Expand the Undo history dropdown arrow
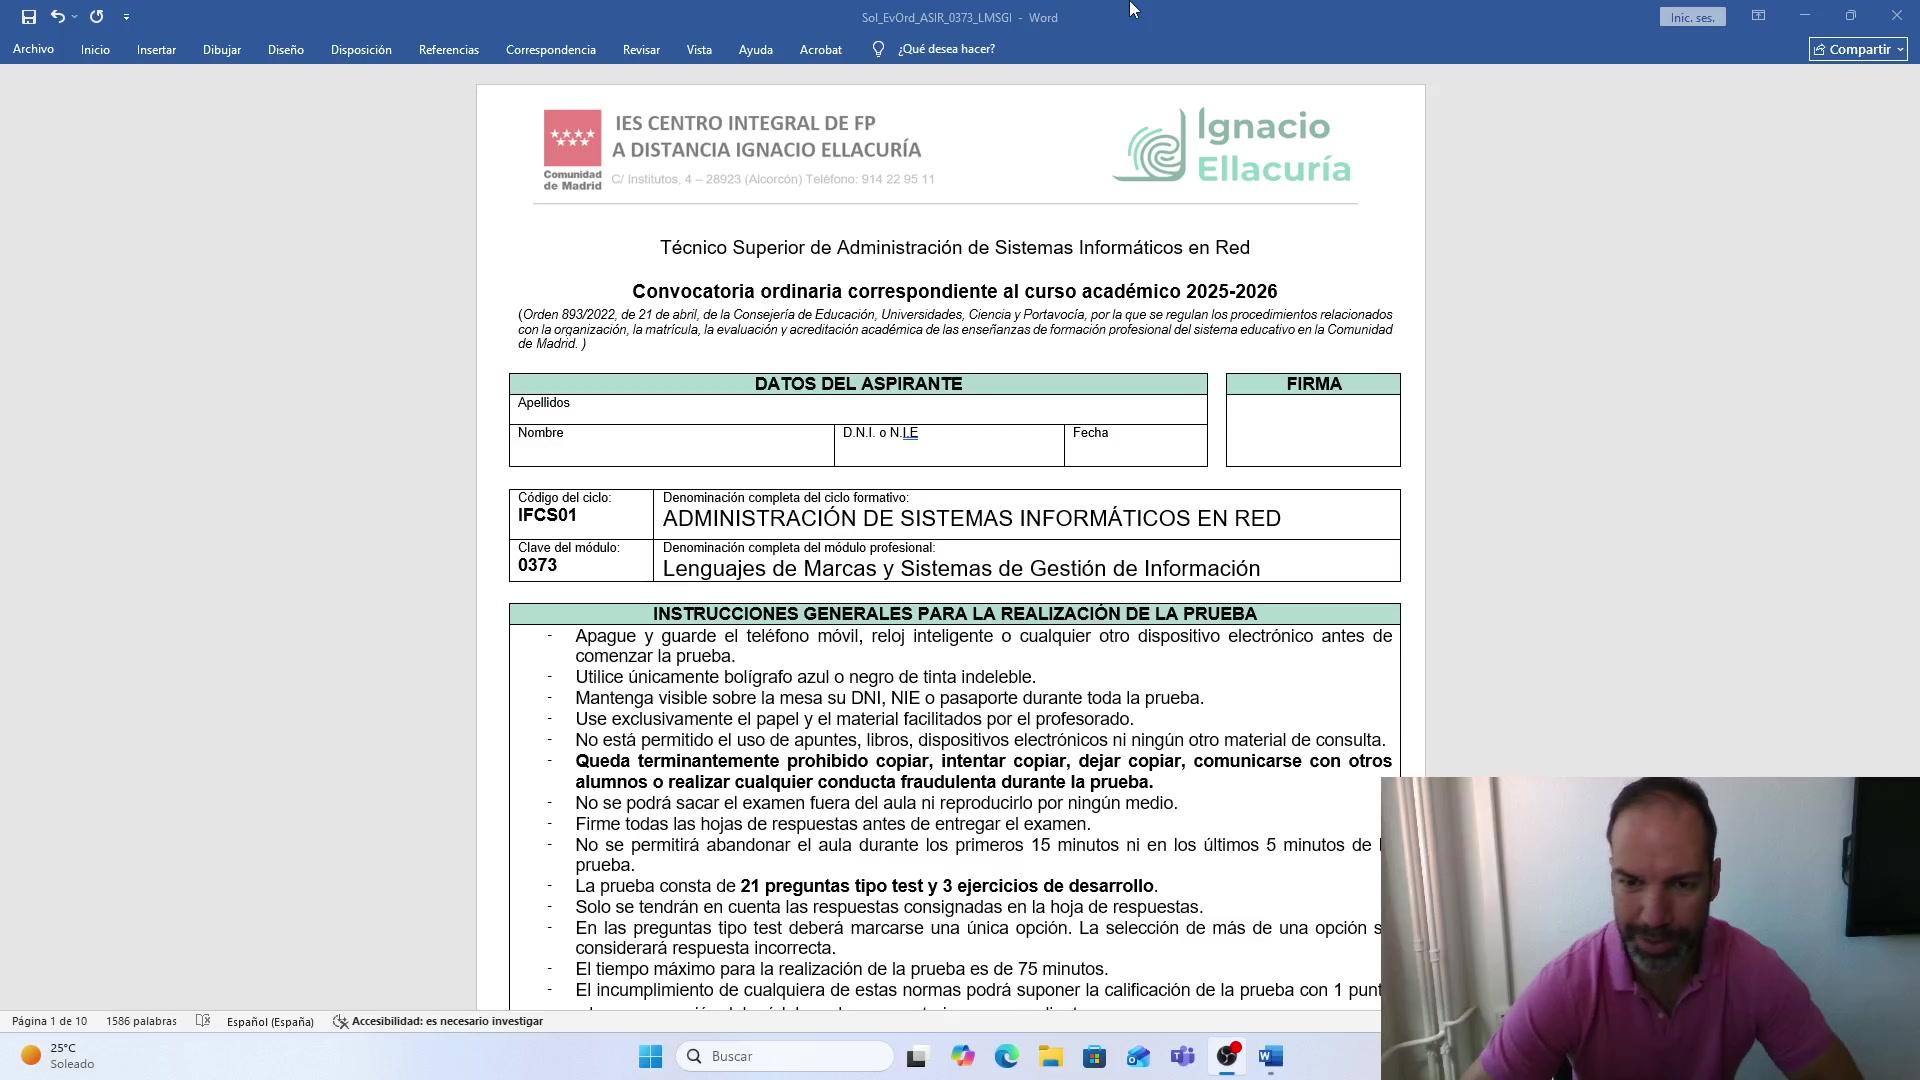 [74, 17]
